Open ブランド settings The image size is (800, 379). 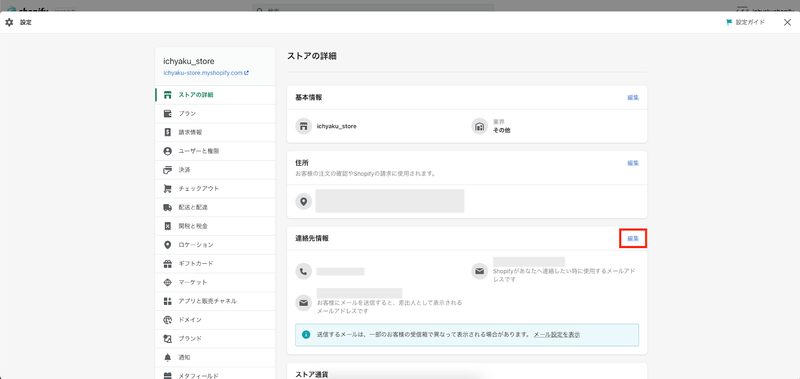pyautogui.click(x=215, y=339)
